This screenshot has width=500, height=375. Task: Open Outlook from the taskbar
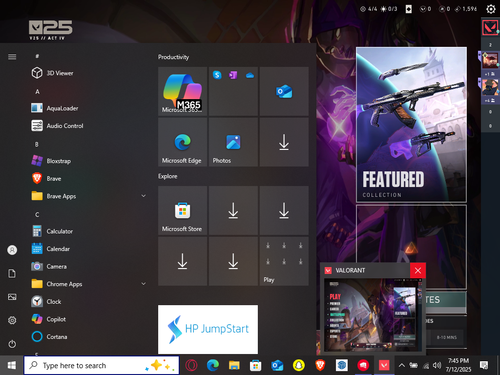[277, 365]
